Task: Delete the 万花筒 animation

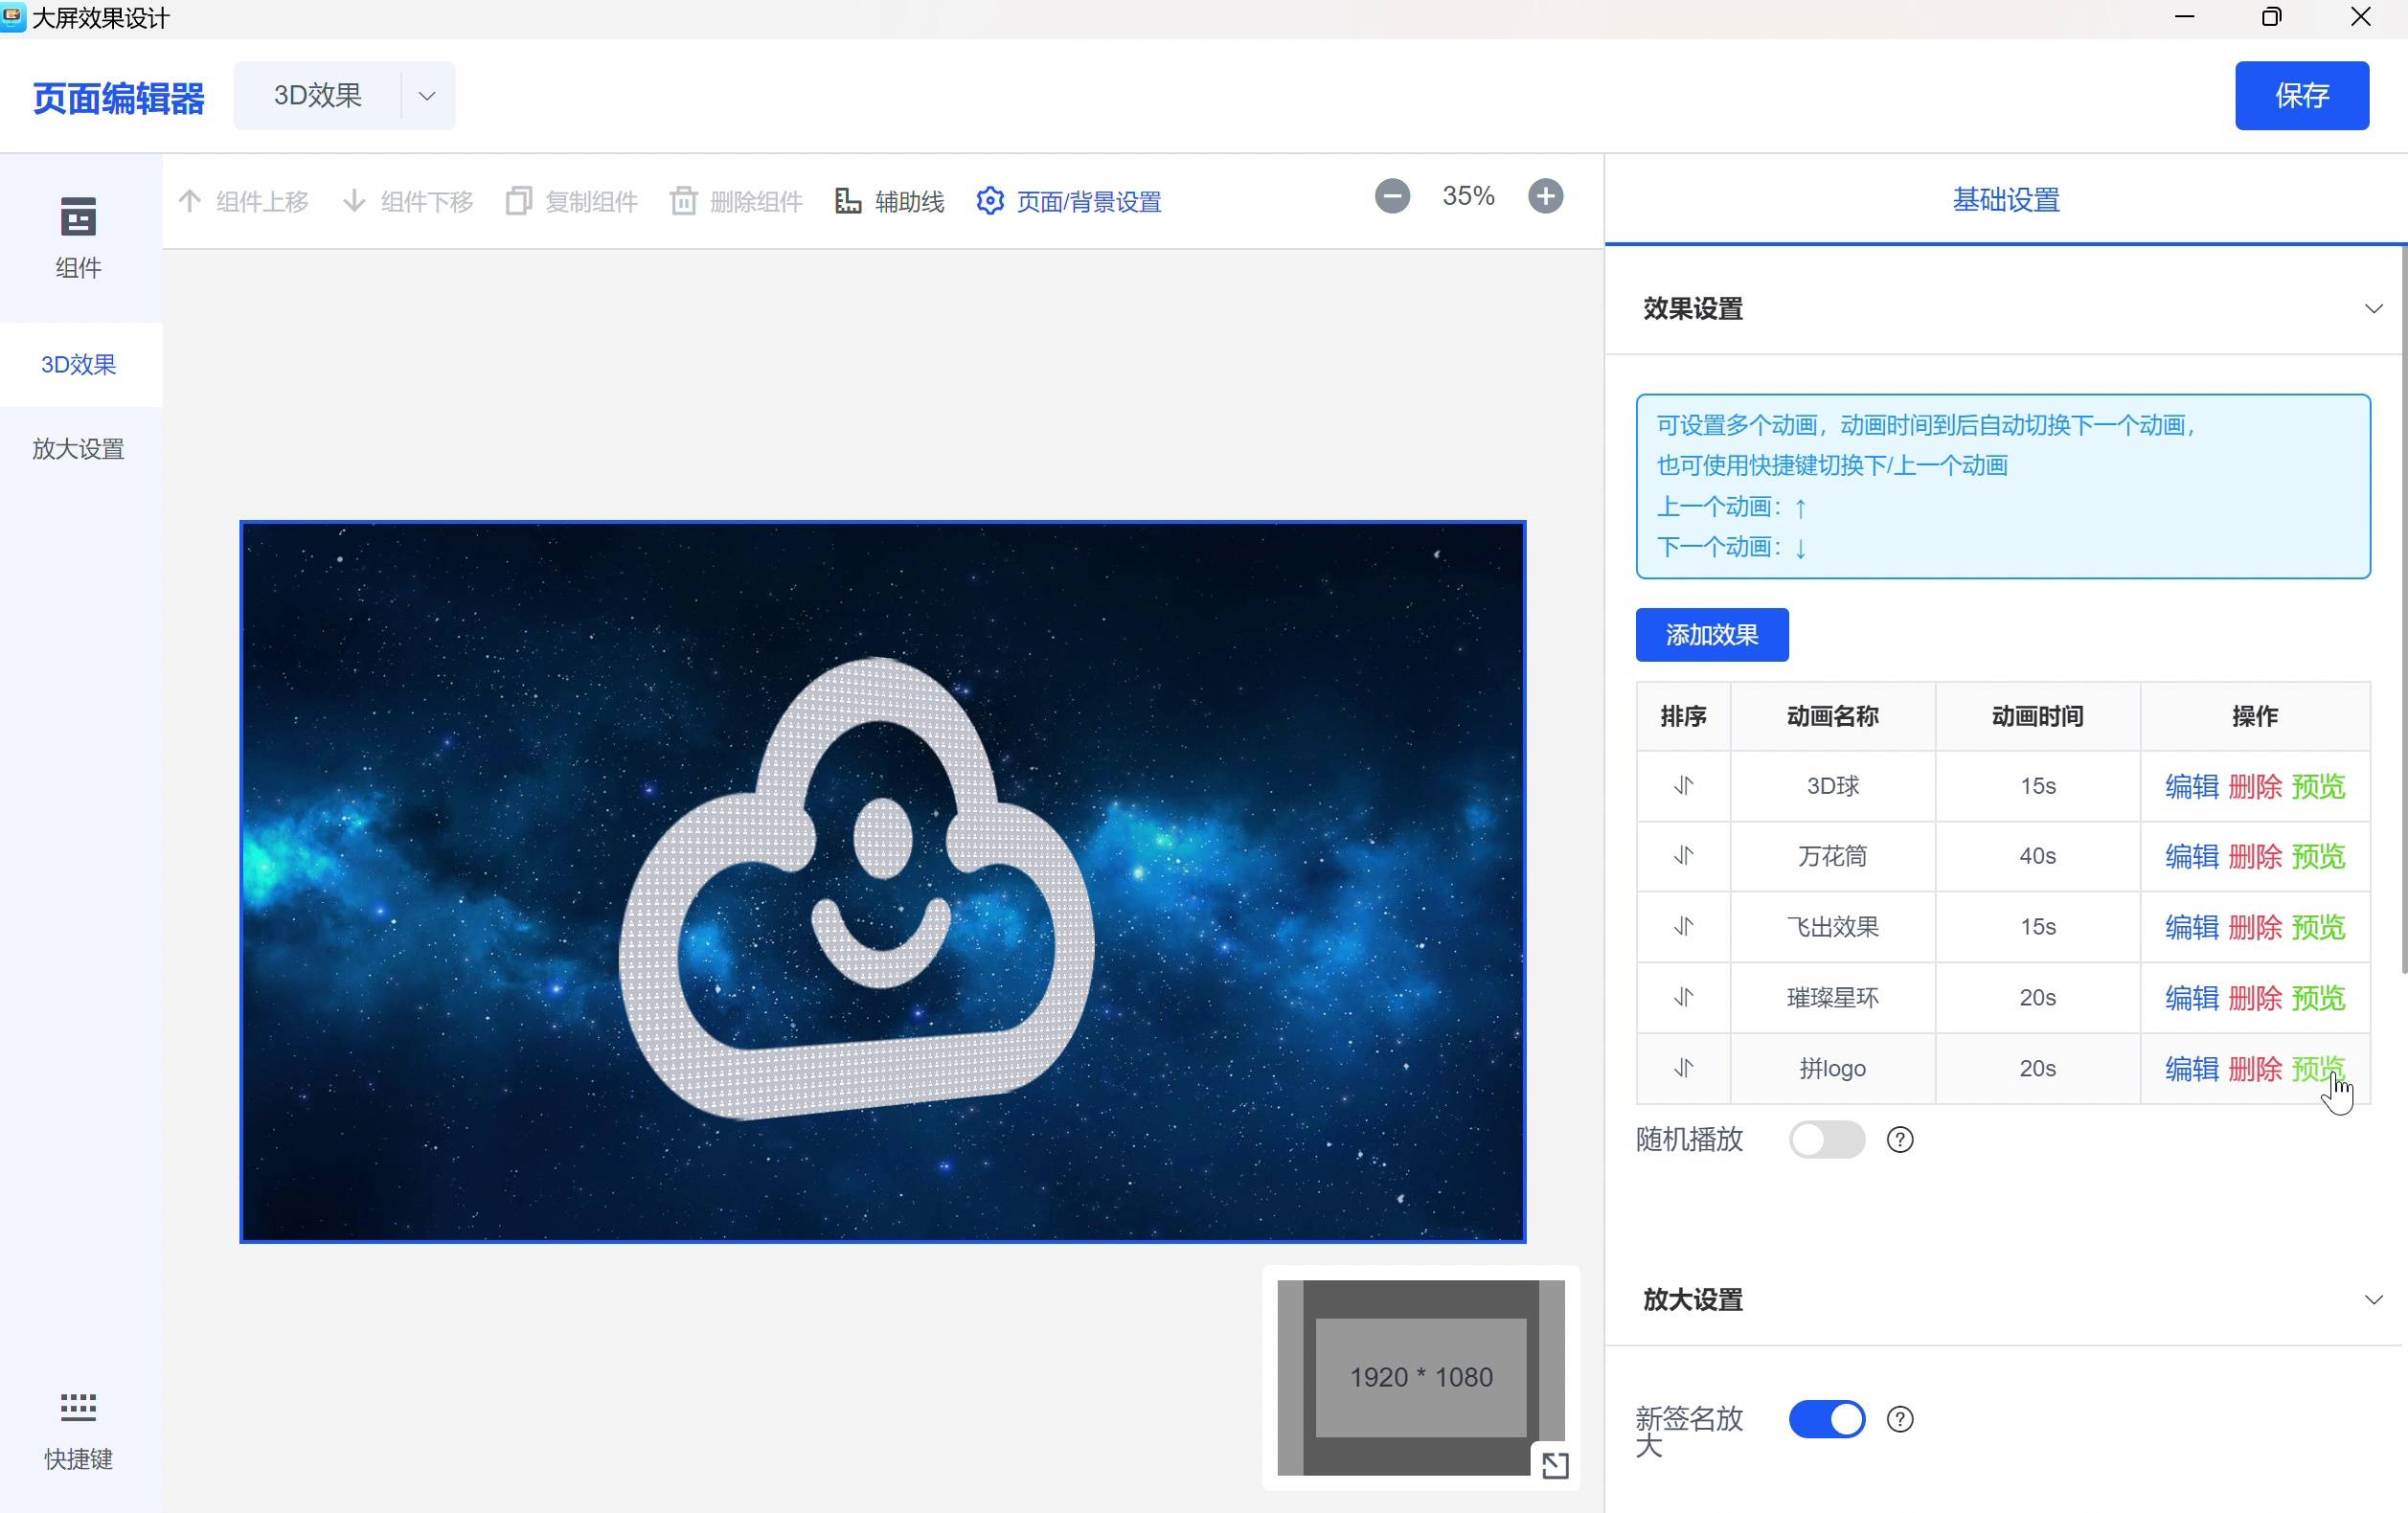Action: click(2254, 857)
